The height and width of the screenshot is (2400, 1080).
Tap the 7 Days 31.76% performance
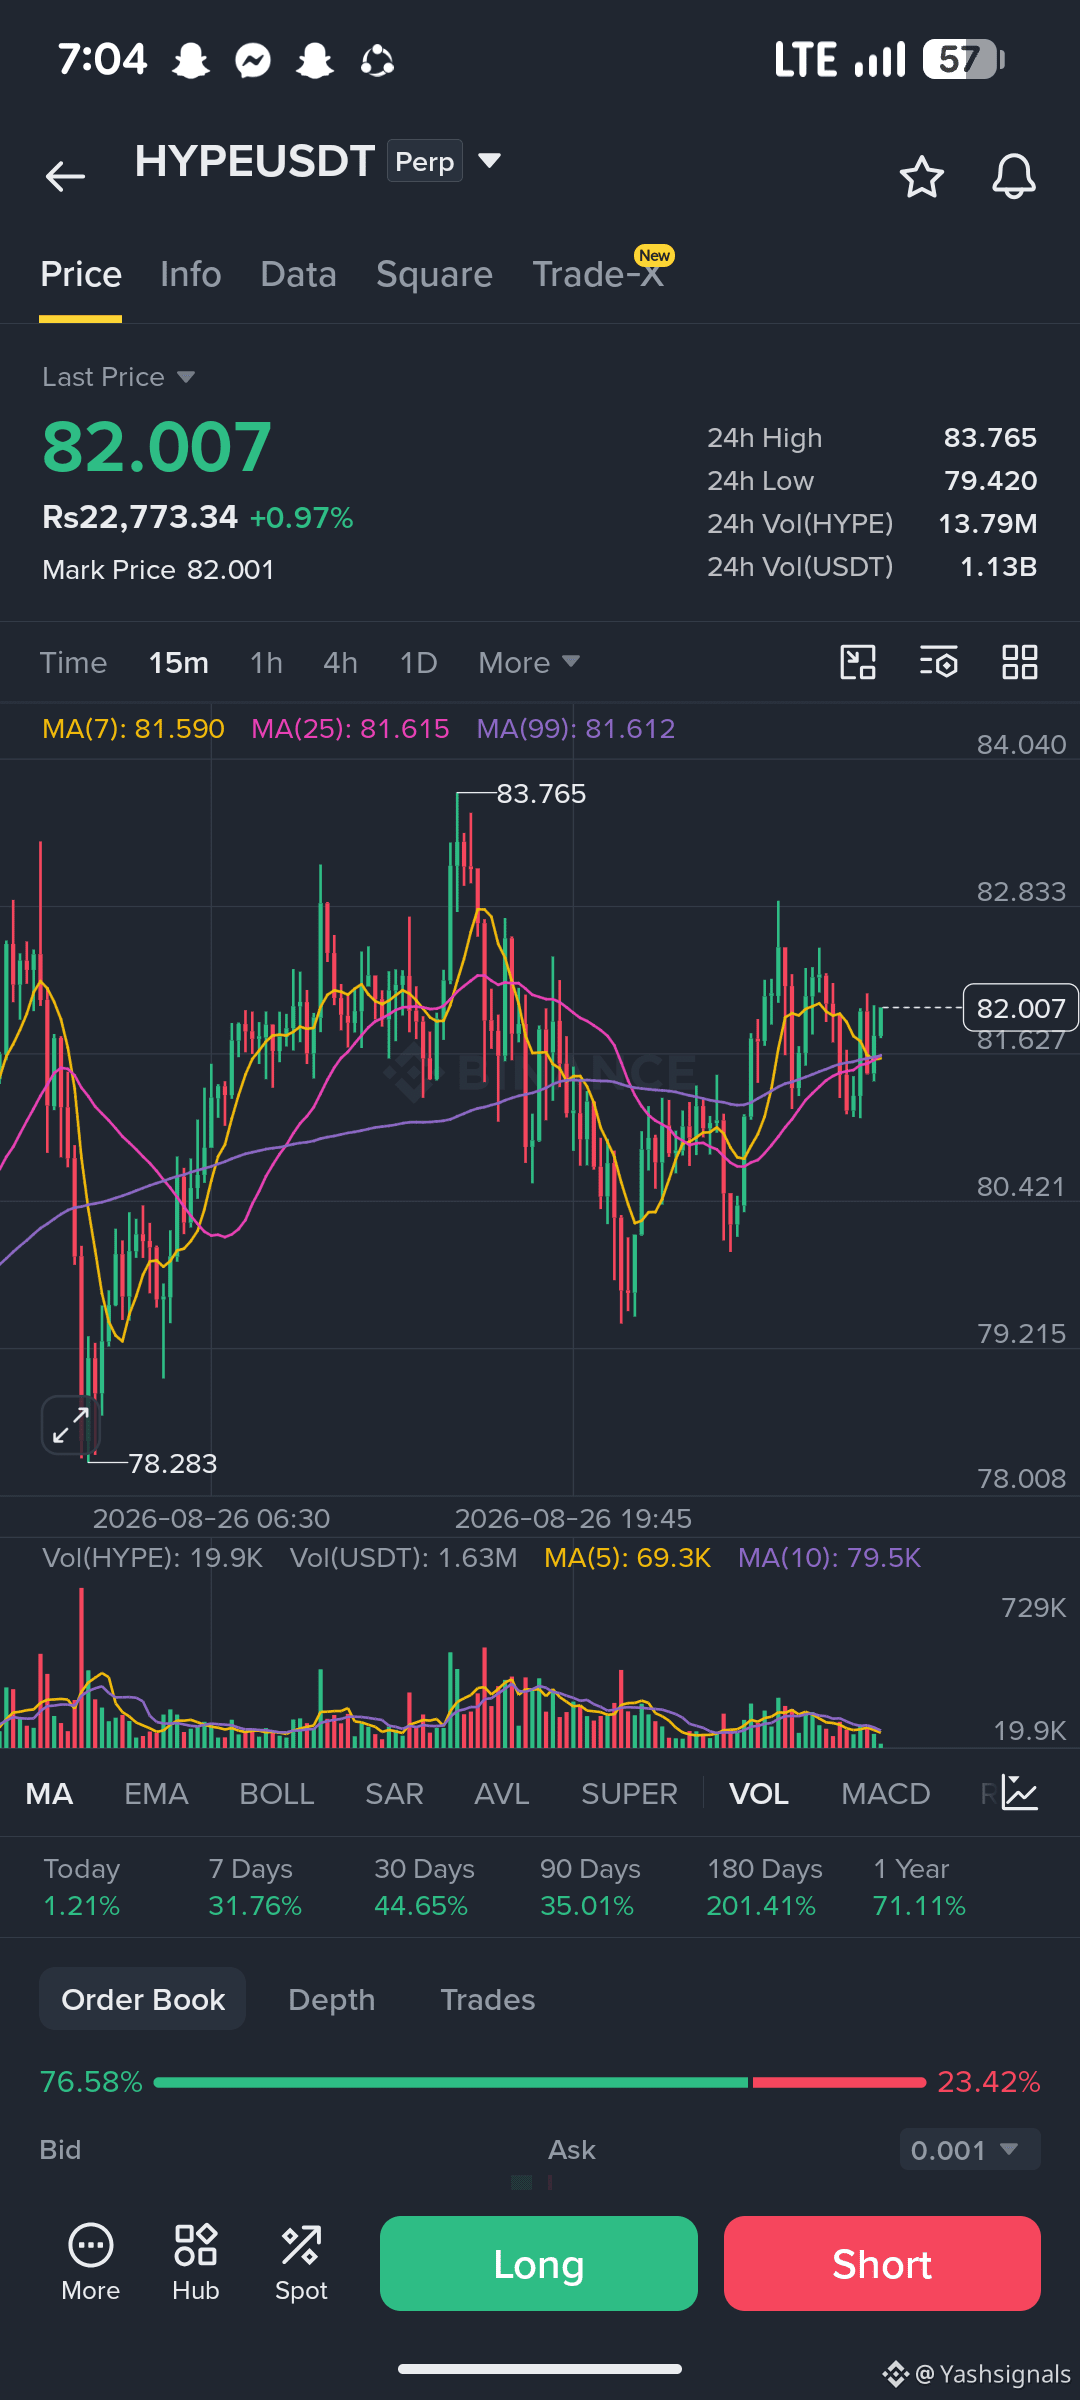(254, 1887)
